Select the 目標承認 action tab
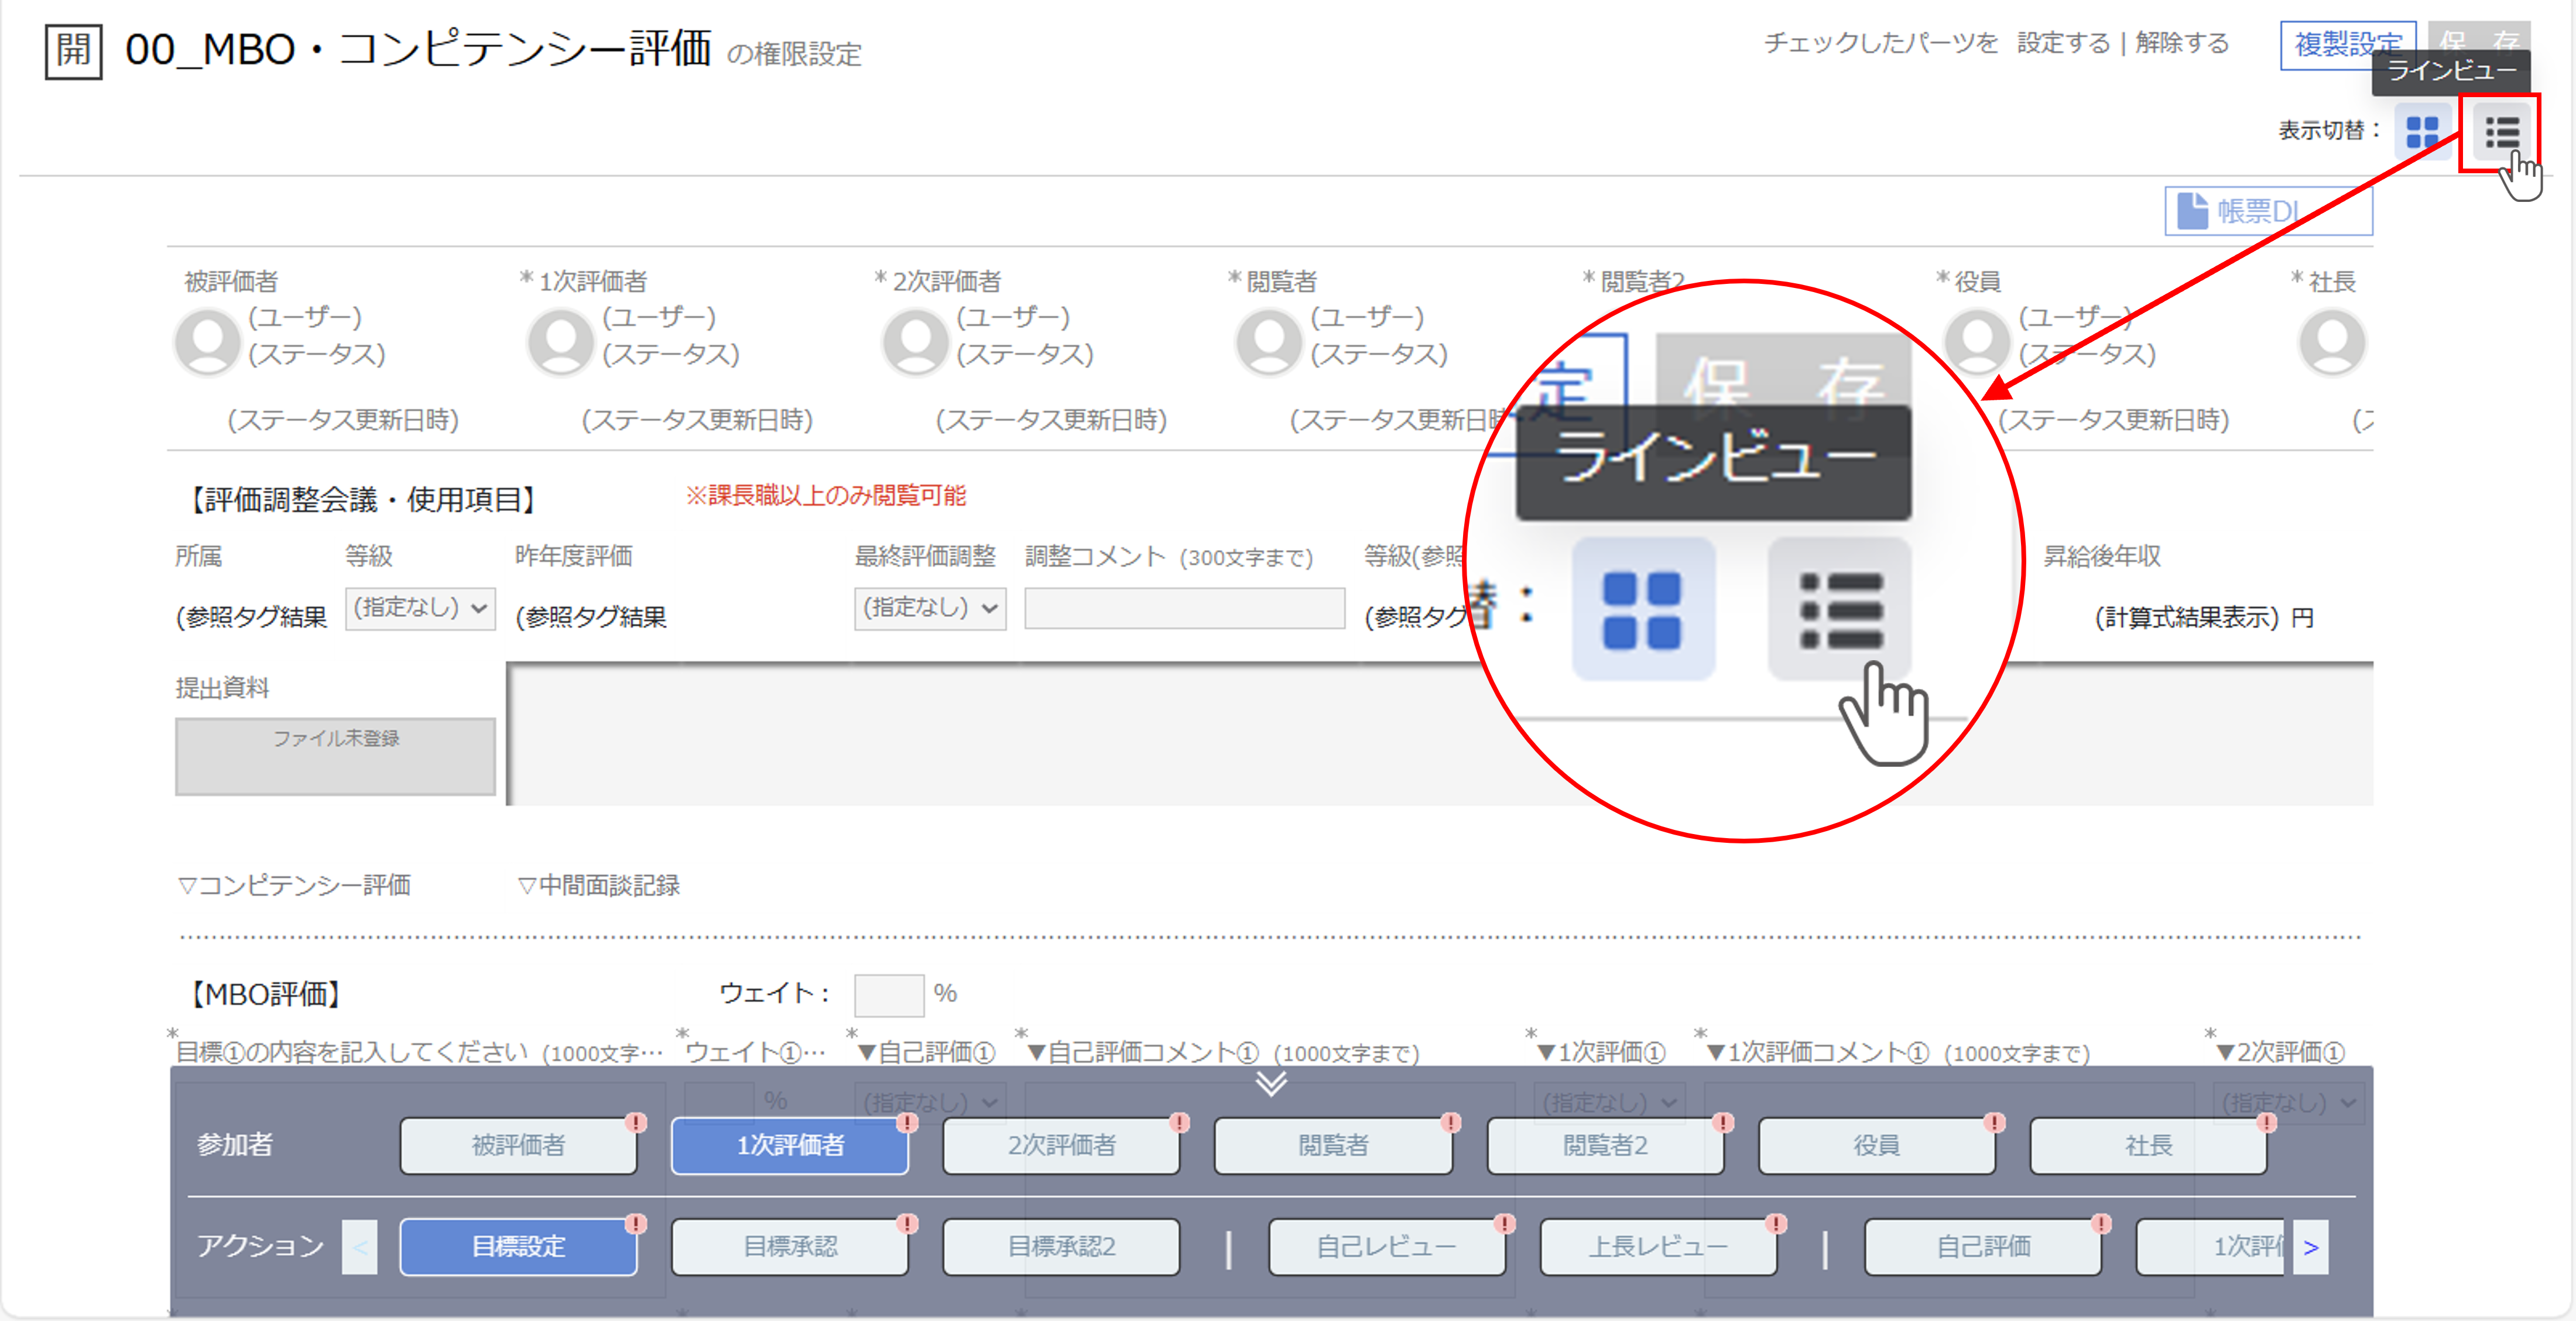The height and width of the screenshot is (1321, 2576). pos(789,1246)
